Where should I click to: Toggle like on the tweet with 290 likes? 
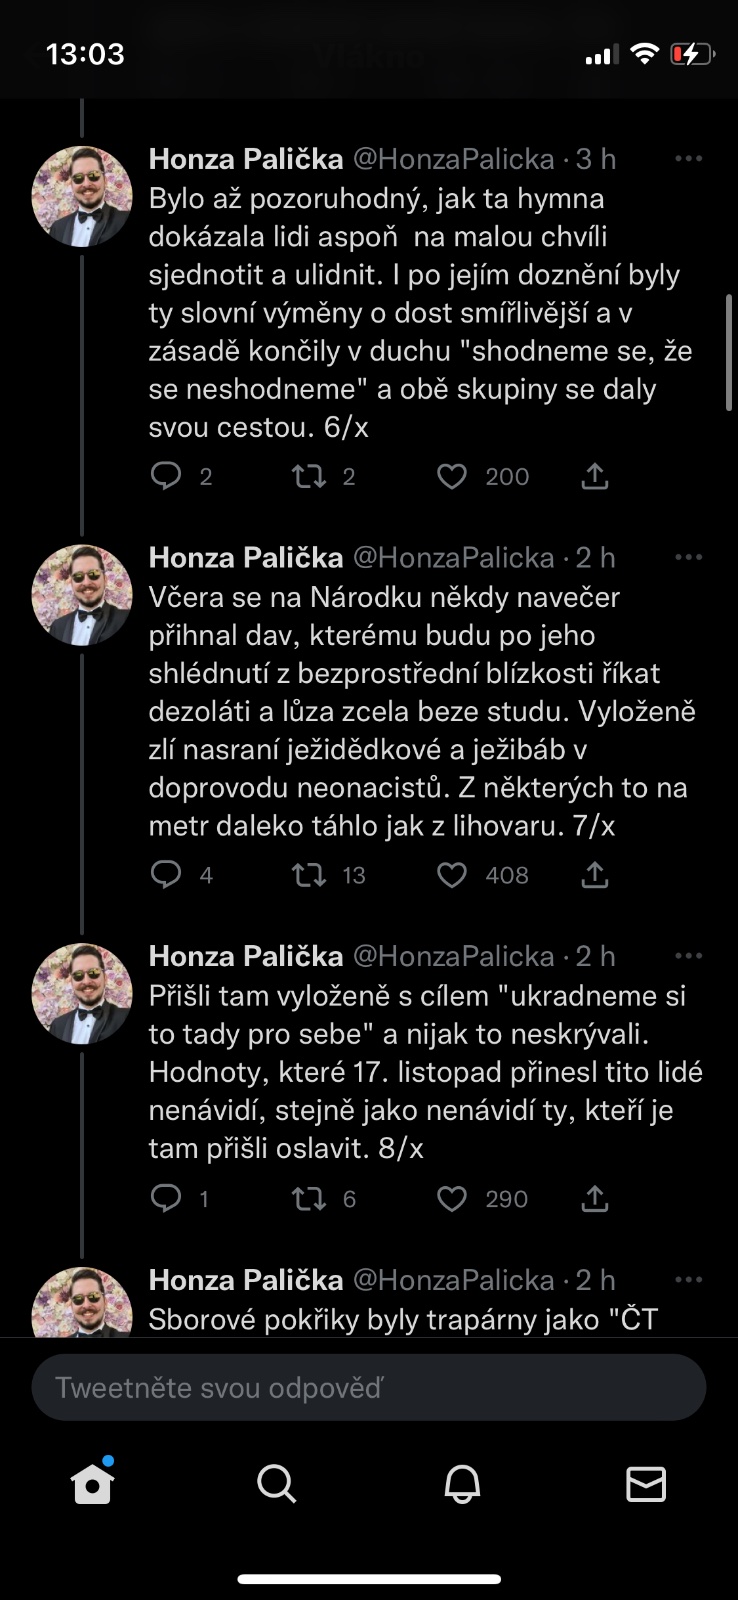pos(452,1198)
